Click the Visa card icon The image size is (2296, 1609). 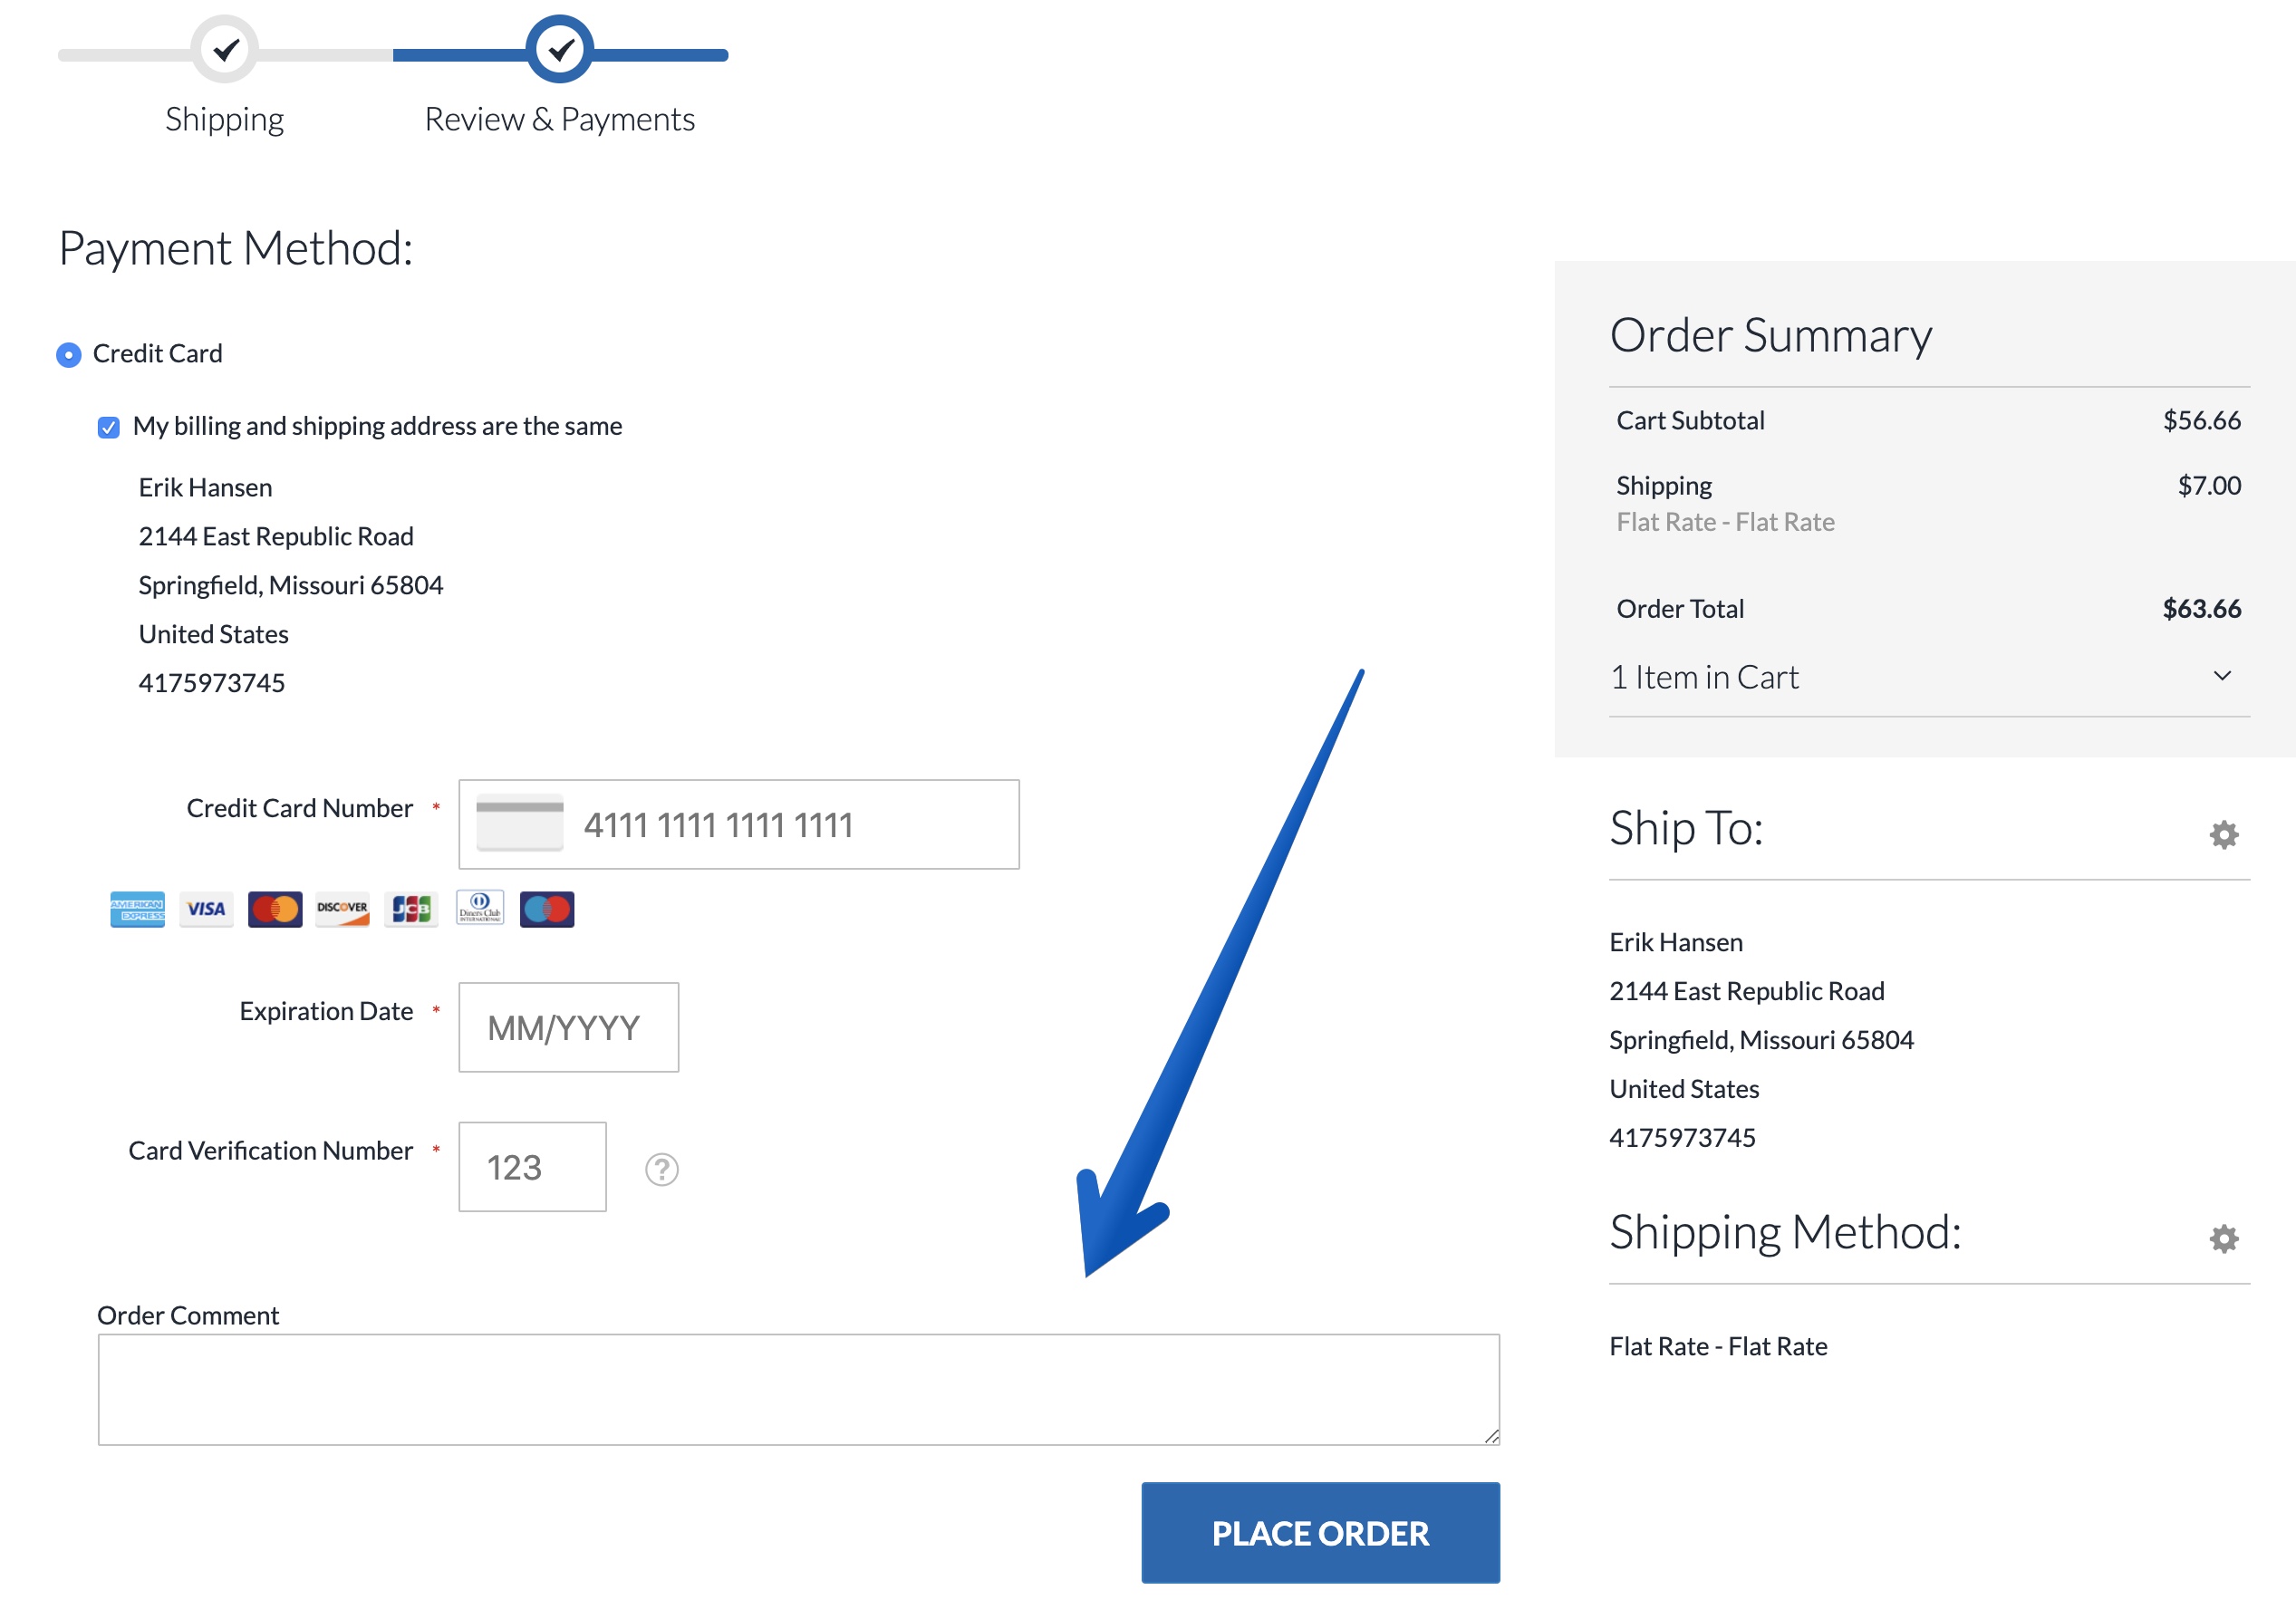206,908
